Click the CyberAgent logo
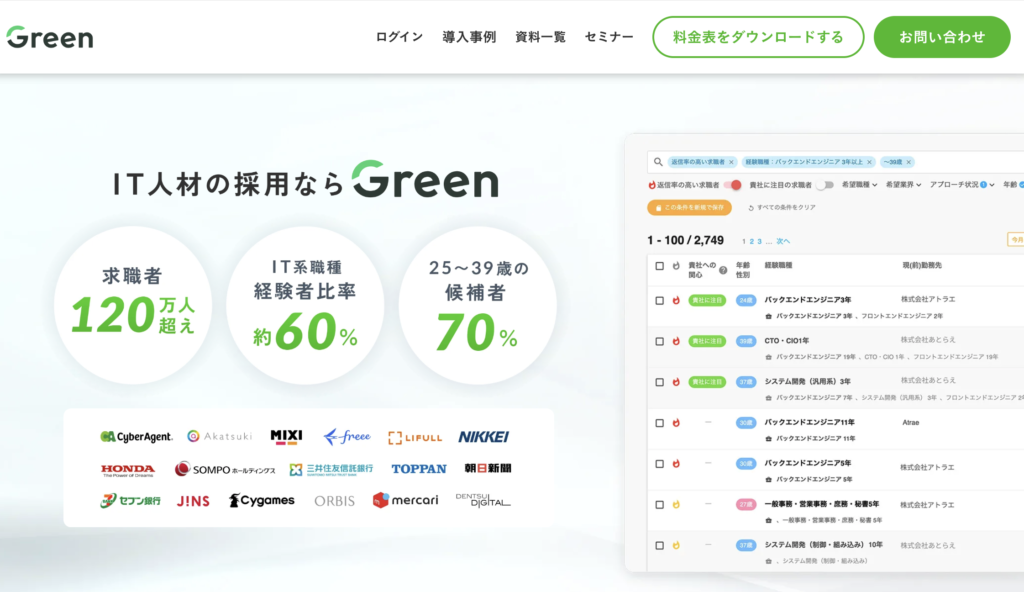This screenshot has height=592, width=1024. click(x=136, y=436)
